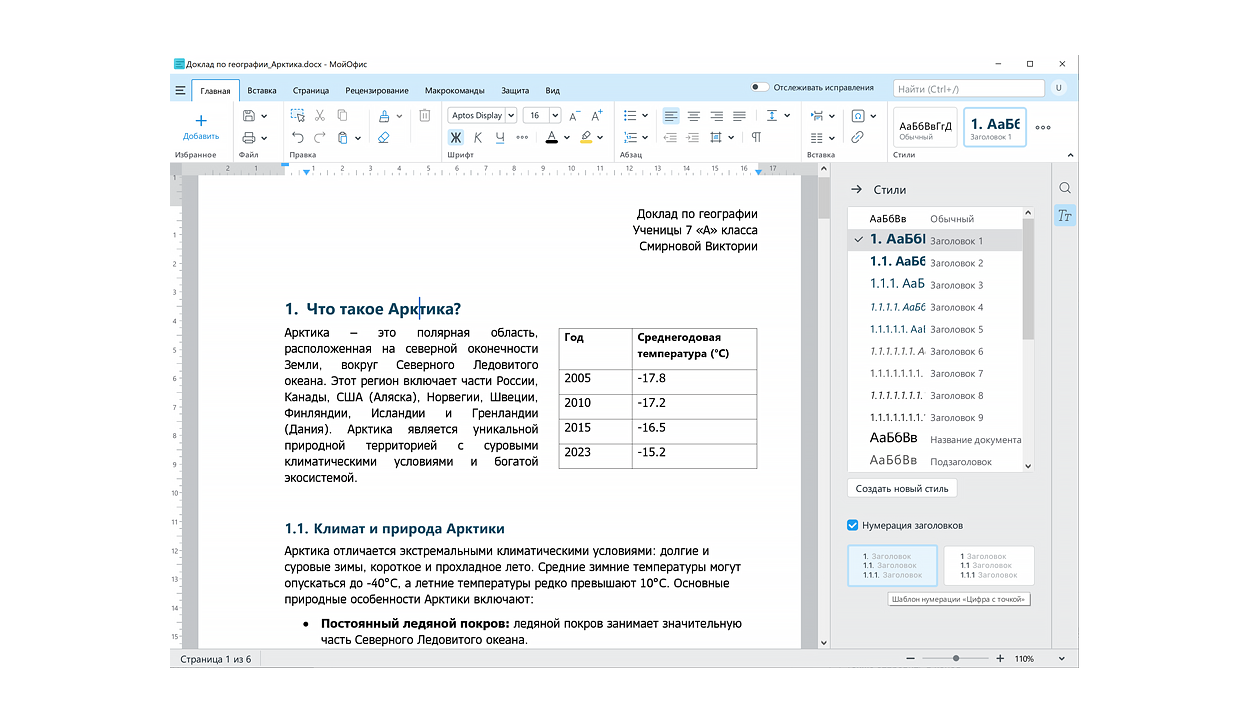Click the selection tool icon
The height and width of the screenshot is (718, 1250).
click(x=298, y=116)
